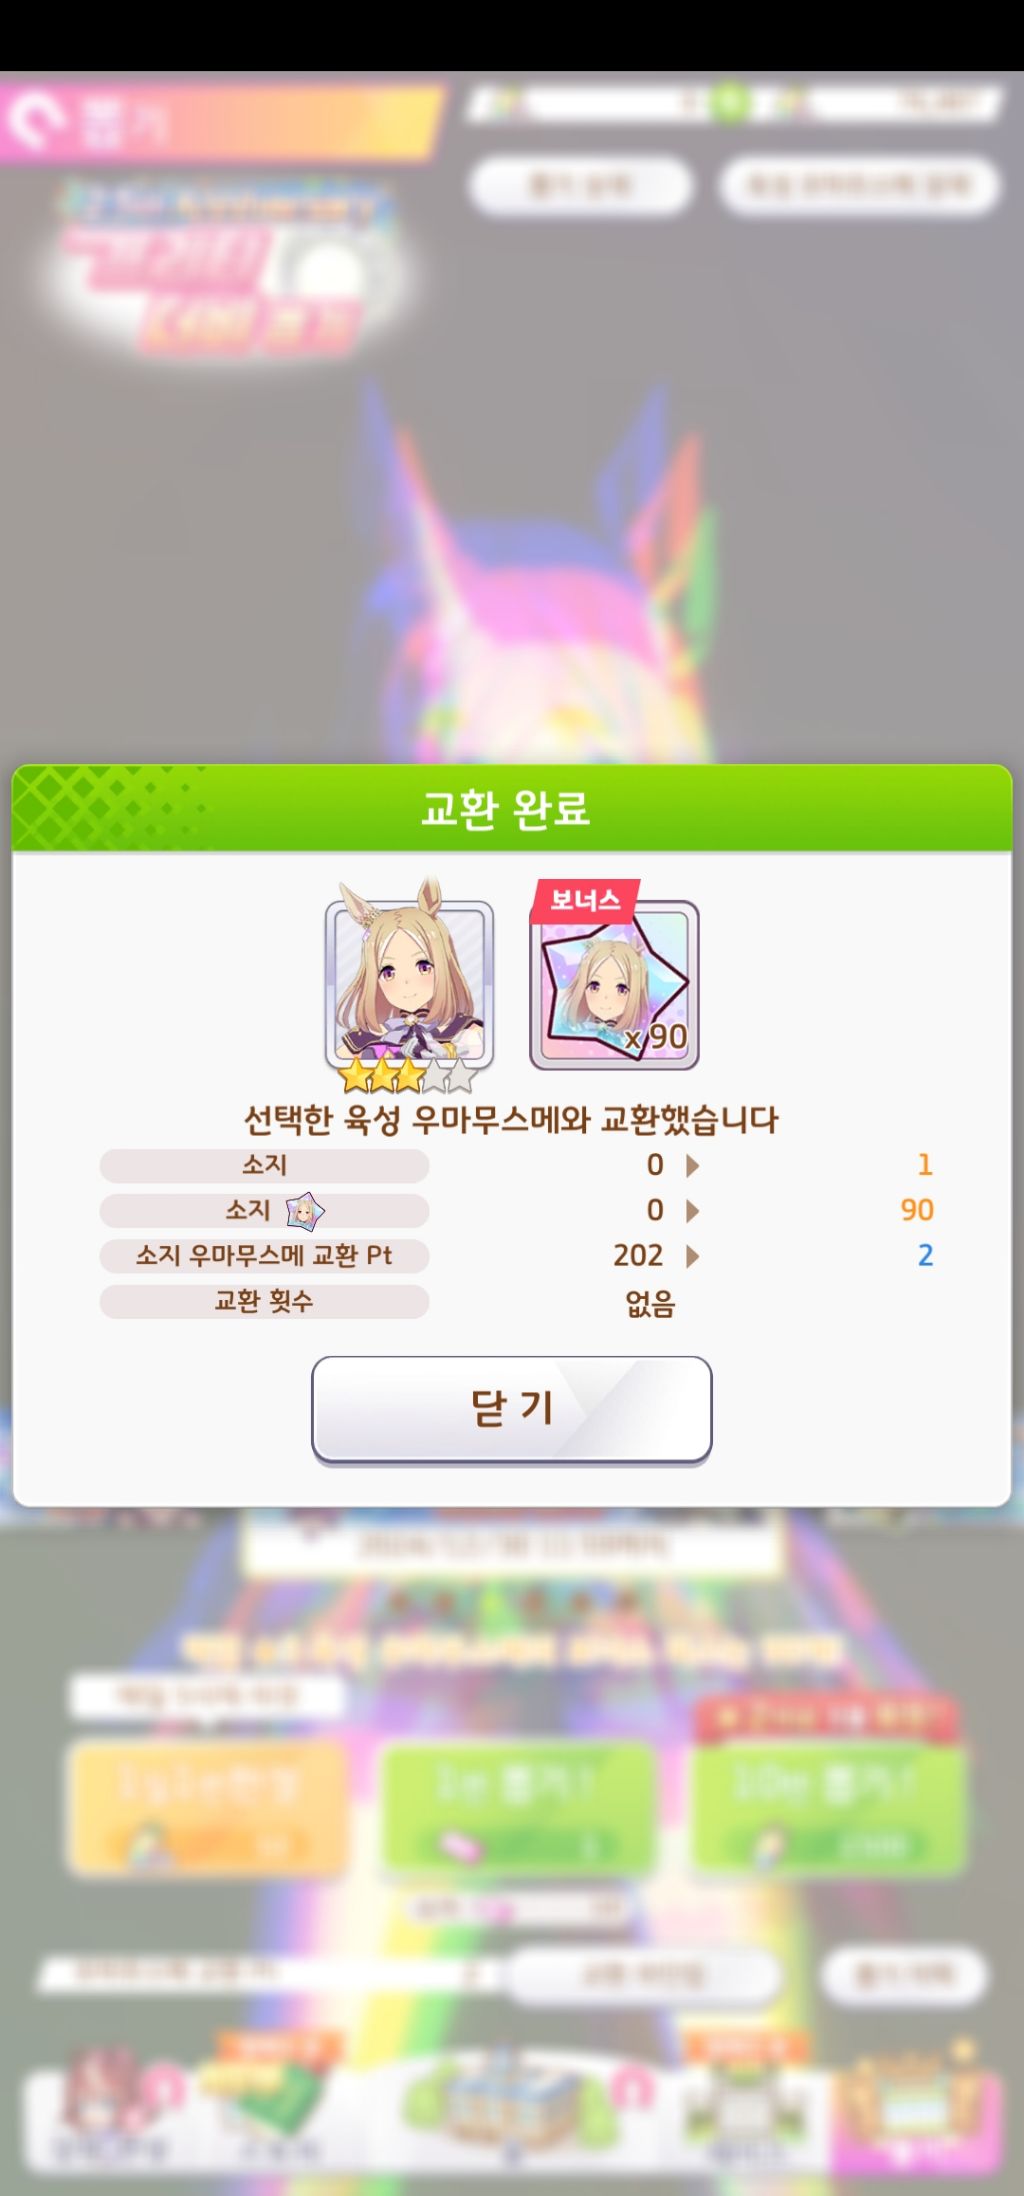Select the 소지 우마무스메 교환 Pt label

click(x=264, y=1256)
